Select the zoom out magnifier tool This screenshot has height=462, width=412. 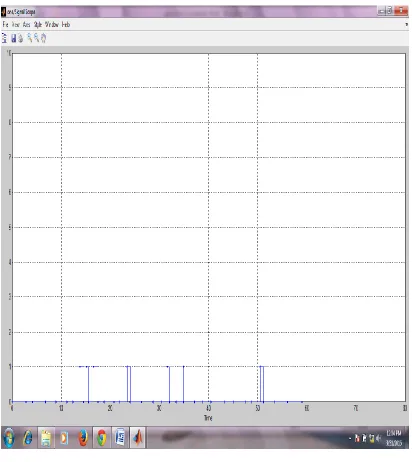(x=36, y=38)
